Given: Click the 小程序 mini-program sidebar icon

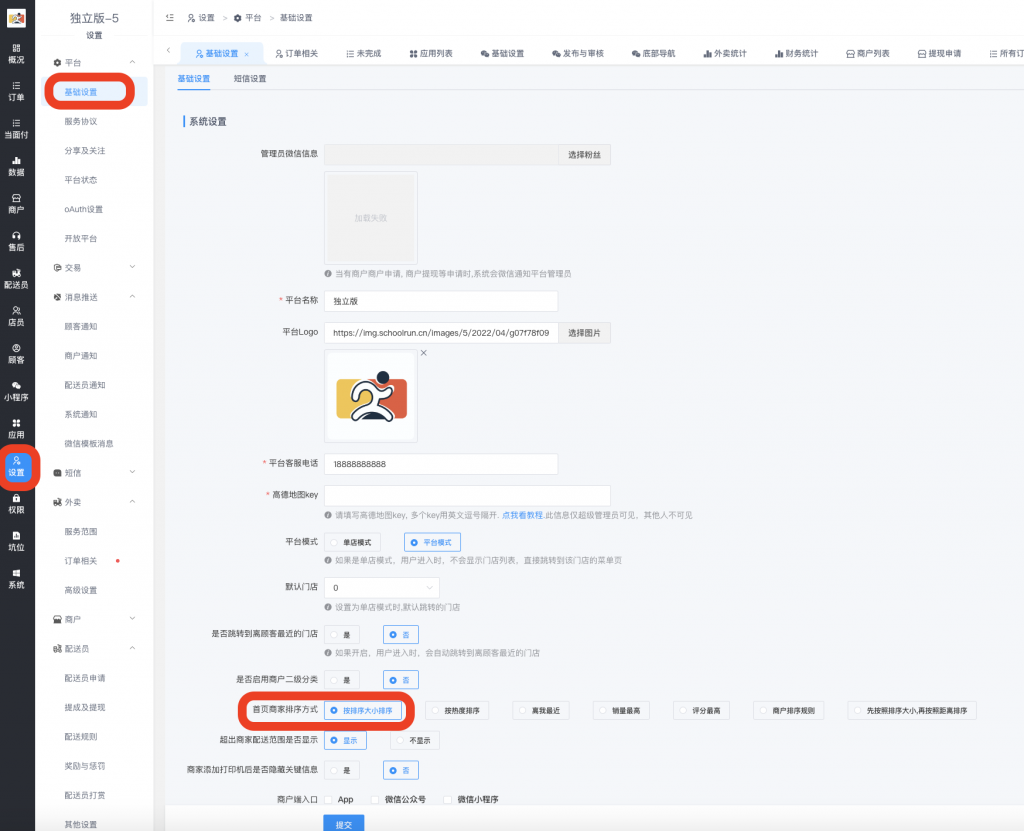Looking at the screenshot, I should pos(16,390).
